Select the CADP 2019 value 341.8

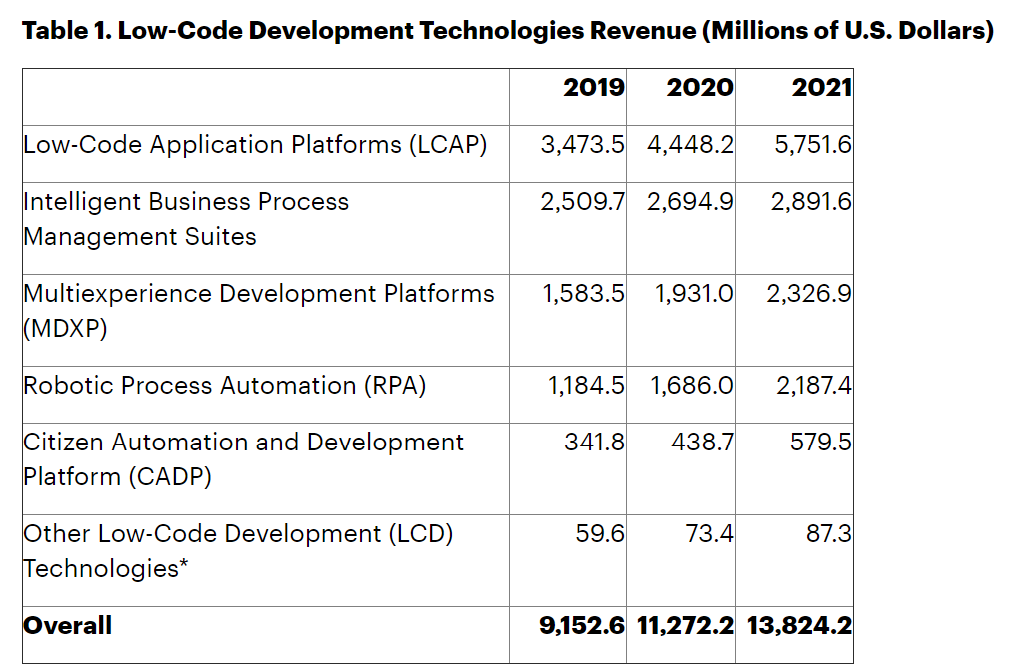pos(594,442)
